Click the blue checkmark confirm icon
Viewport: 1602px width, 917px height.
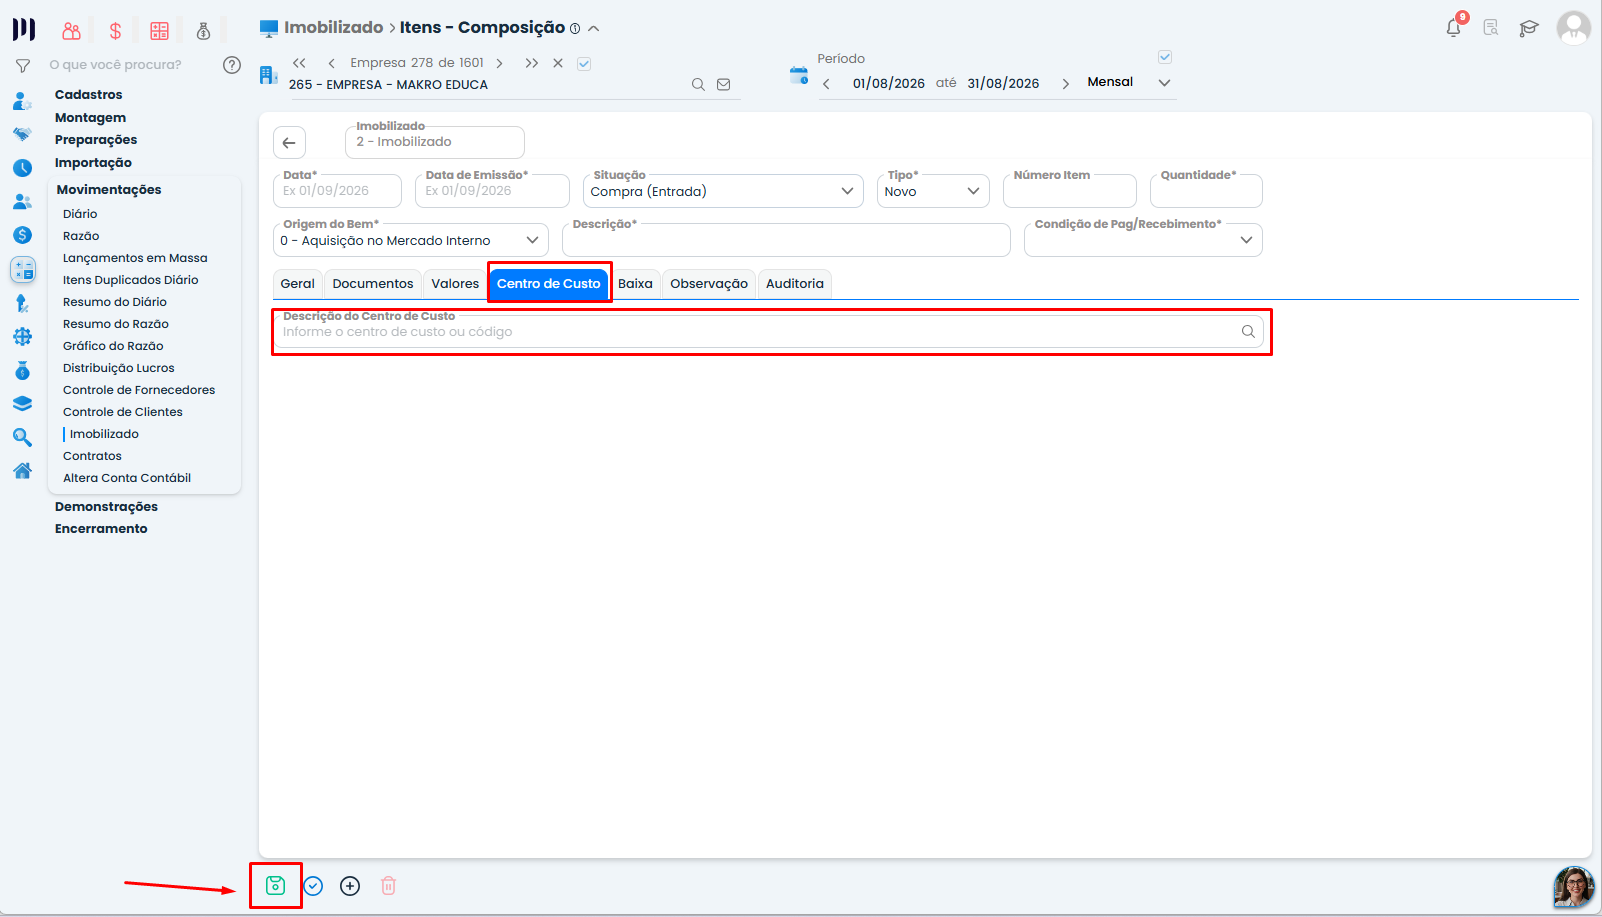(313, 886)
